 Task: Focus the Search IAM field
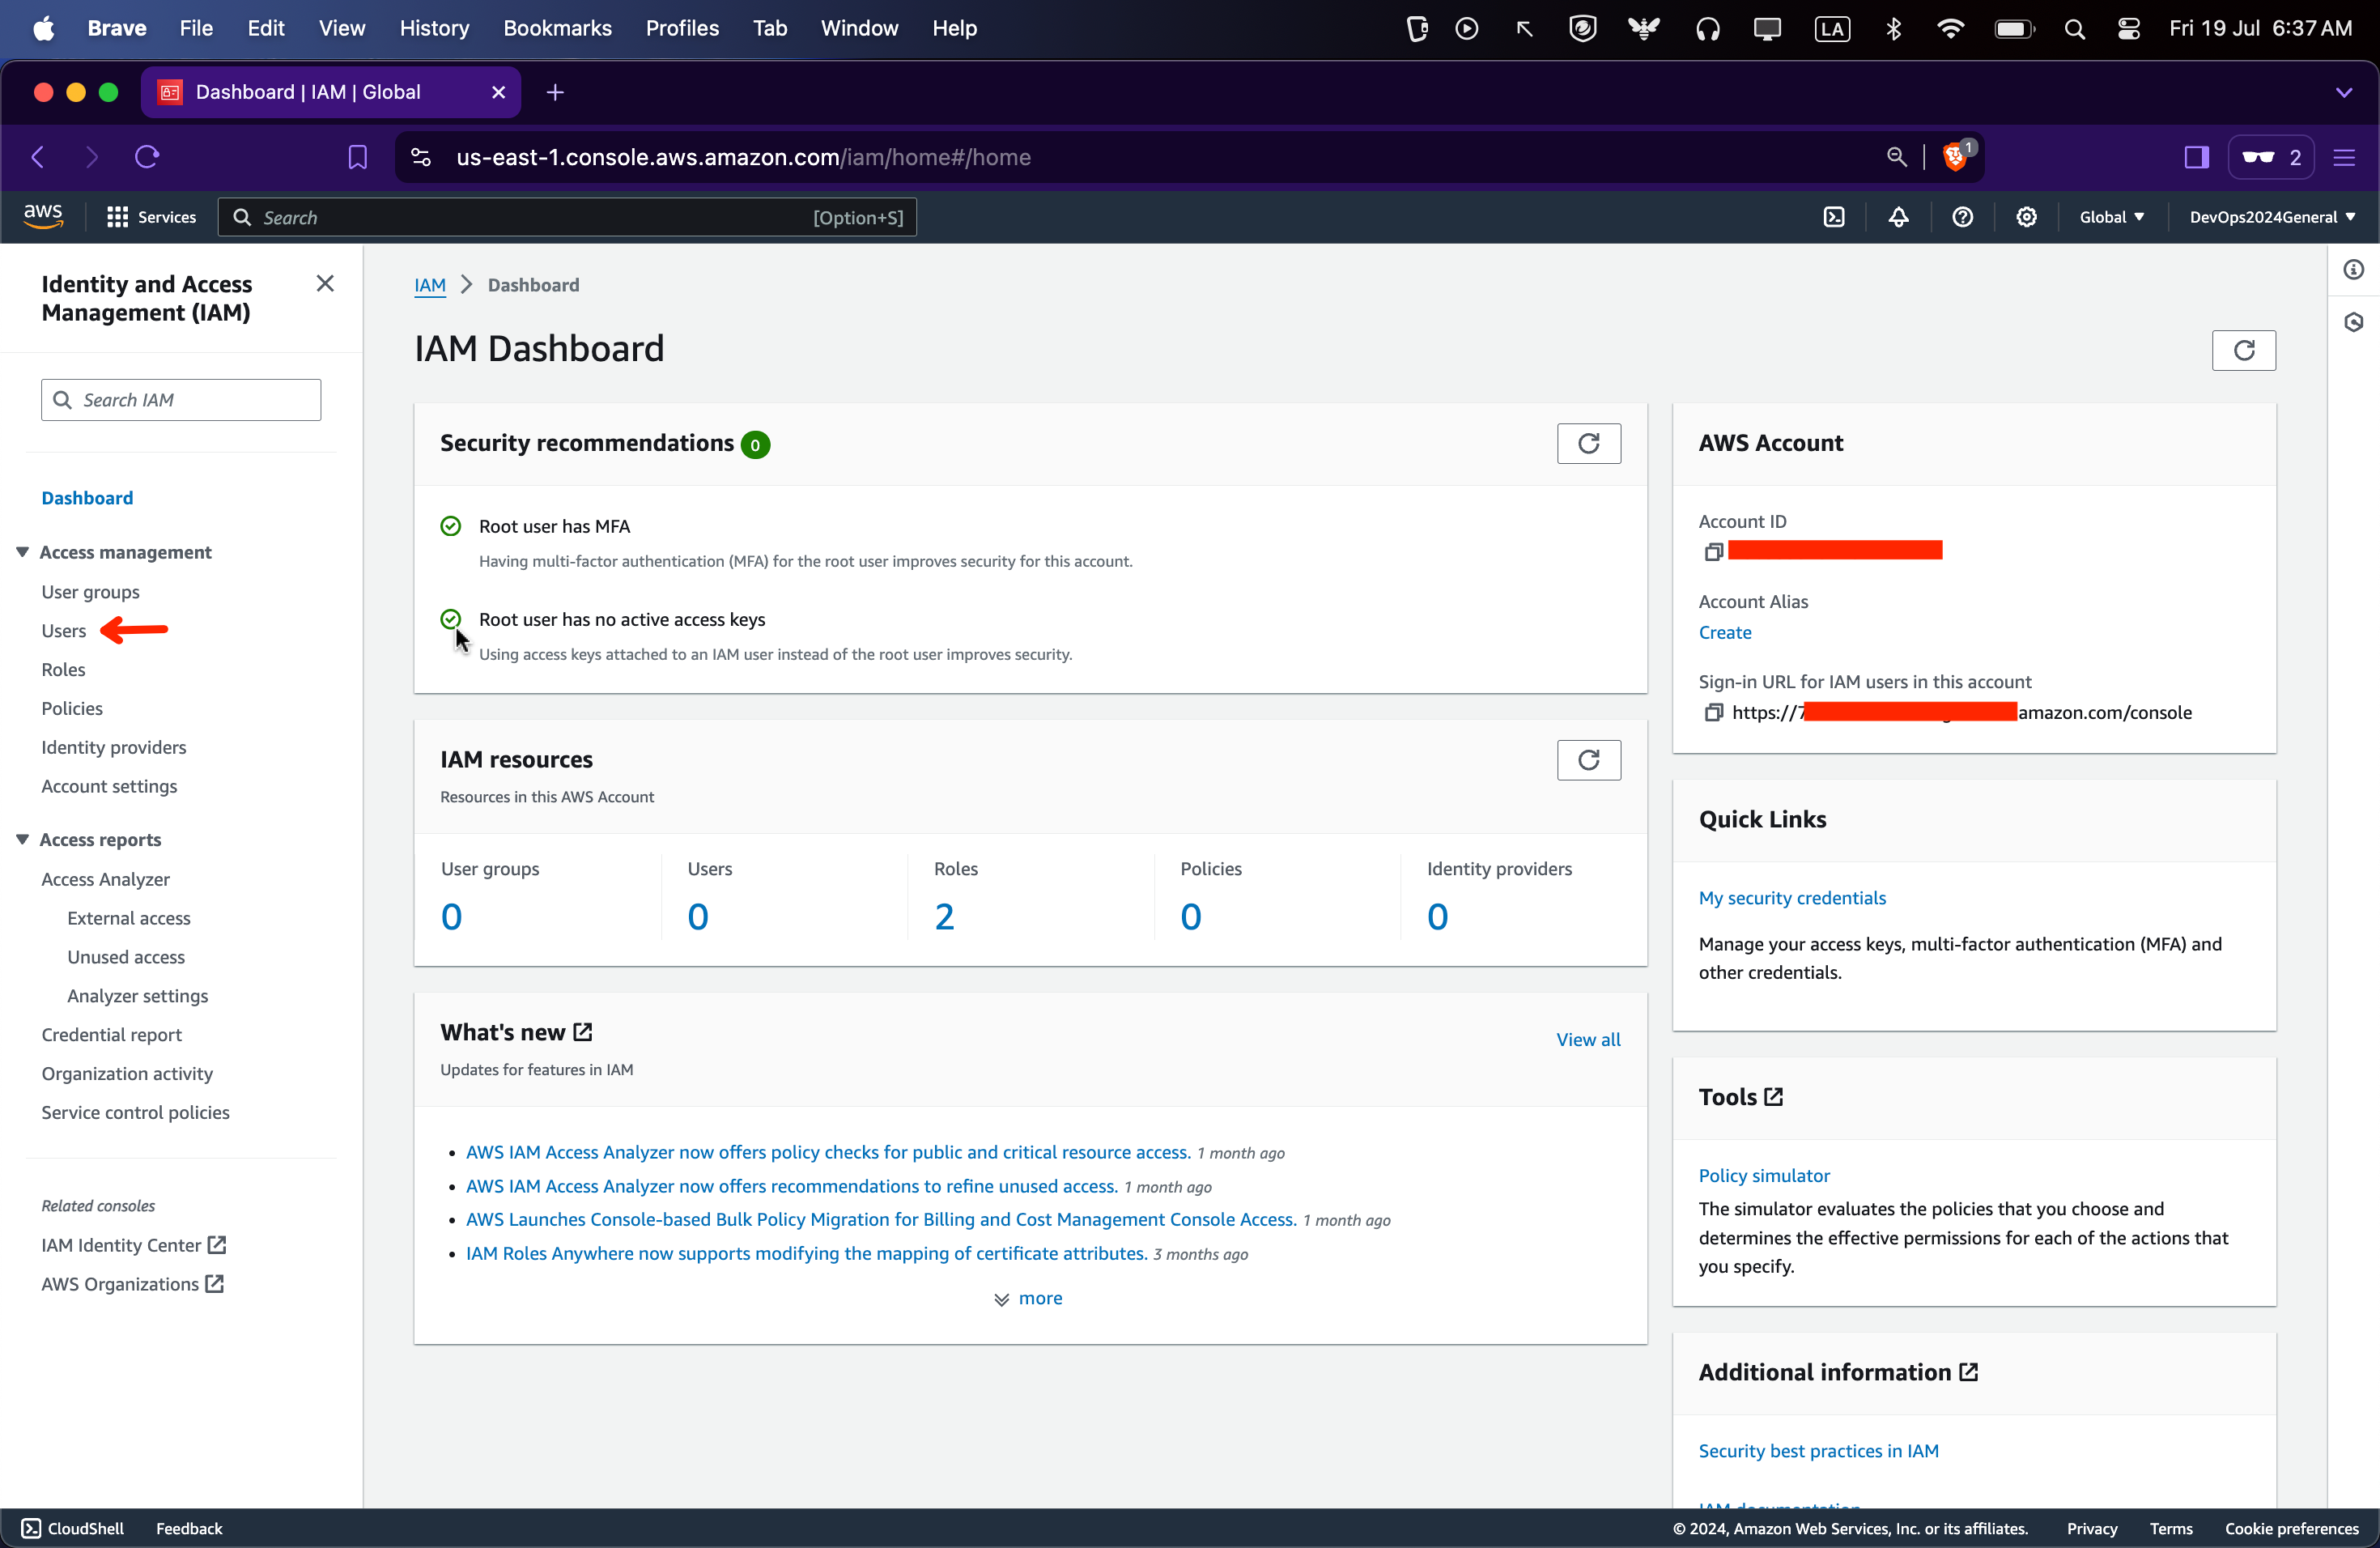point(181,400)
